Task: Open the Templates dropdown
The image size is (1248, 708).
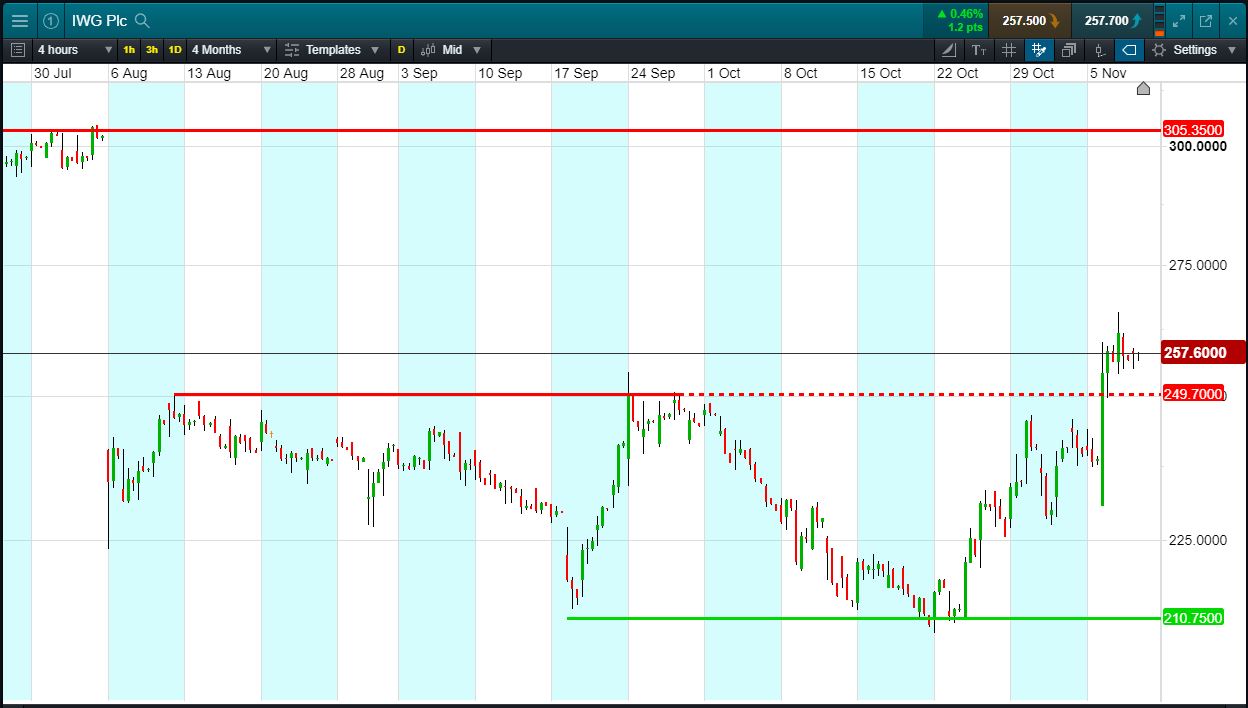Action: click(332, 50)
